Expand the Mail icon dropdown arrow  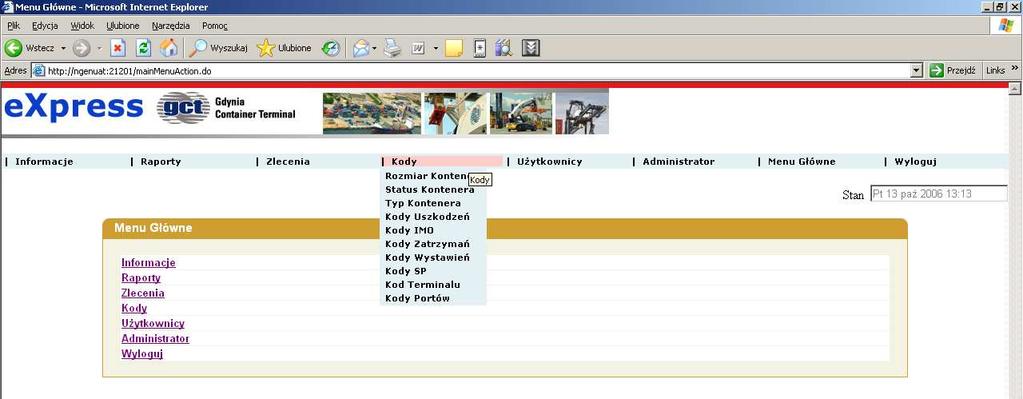click(x=374, y=48)
